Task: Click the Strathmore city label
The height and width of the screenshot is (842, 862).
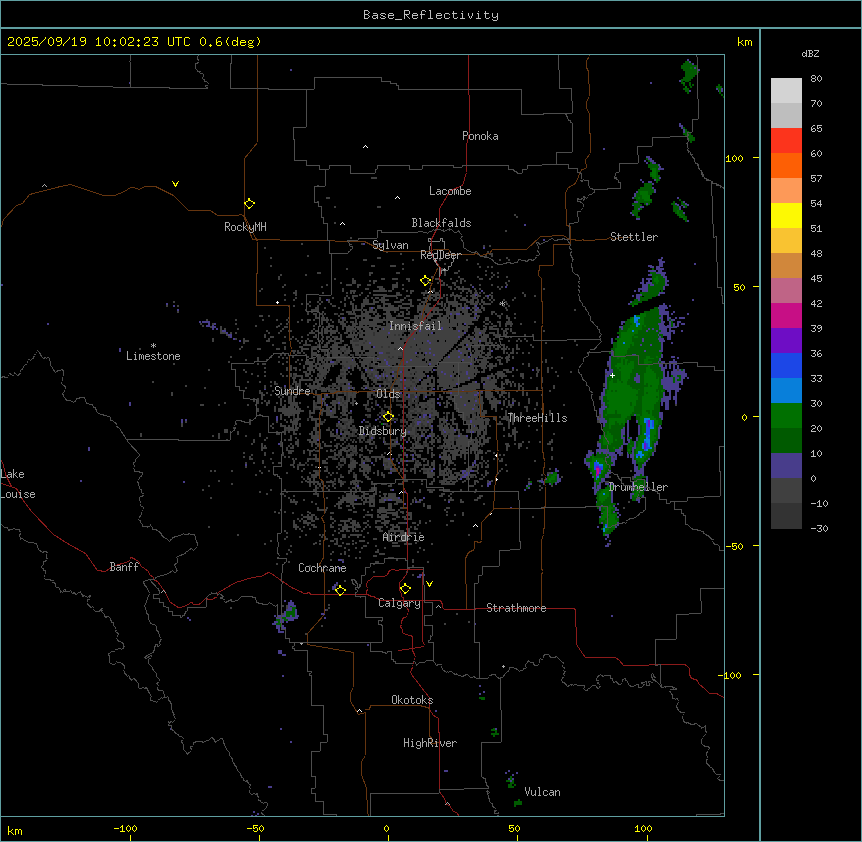Action: [516, 608]
